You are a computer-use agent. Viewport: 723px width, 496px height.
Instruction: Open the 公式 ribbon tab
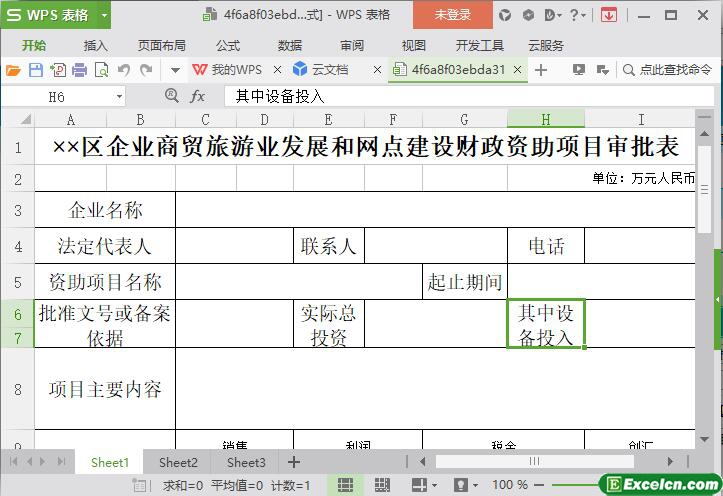227,45
